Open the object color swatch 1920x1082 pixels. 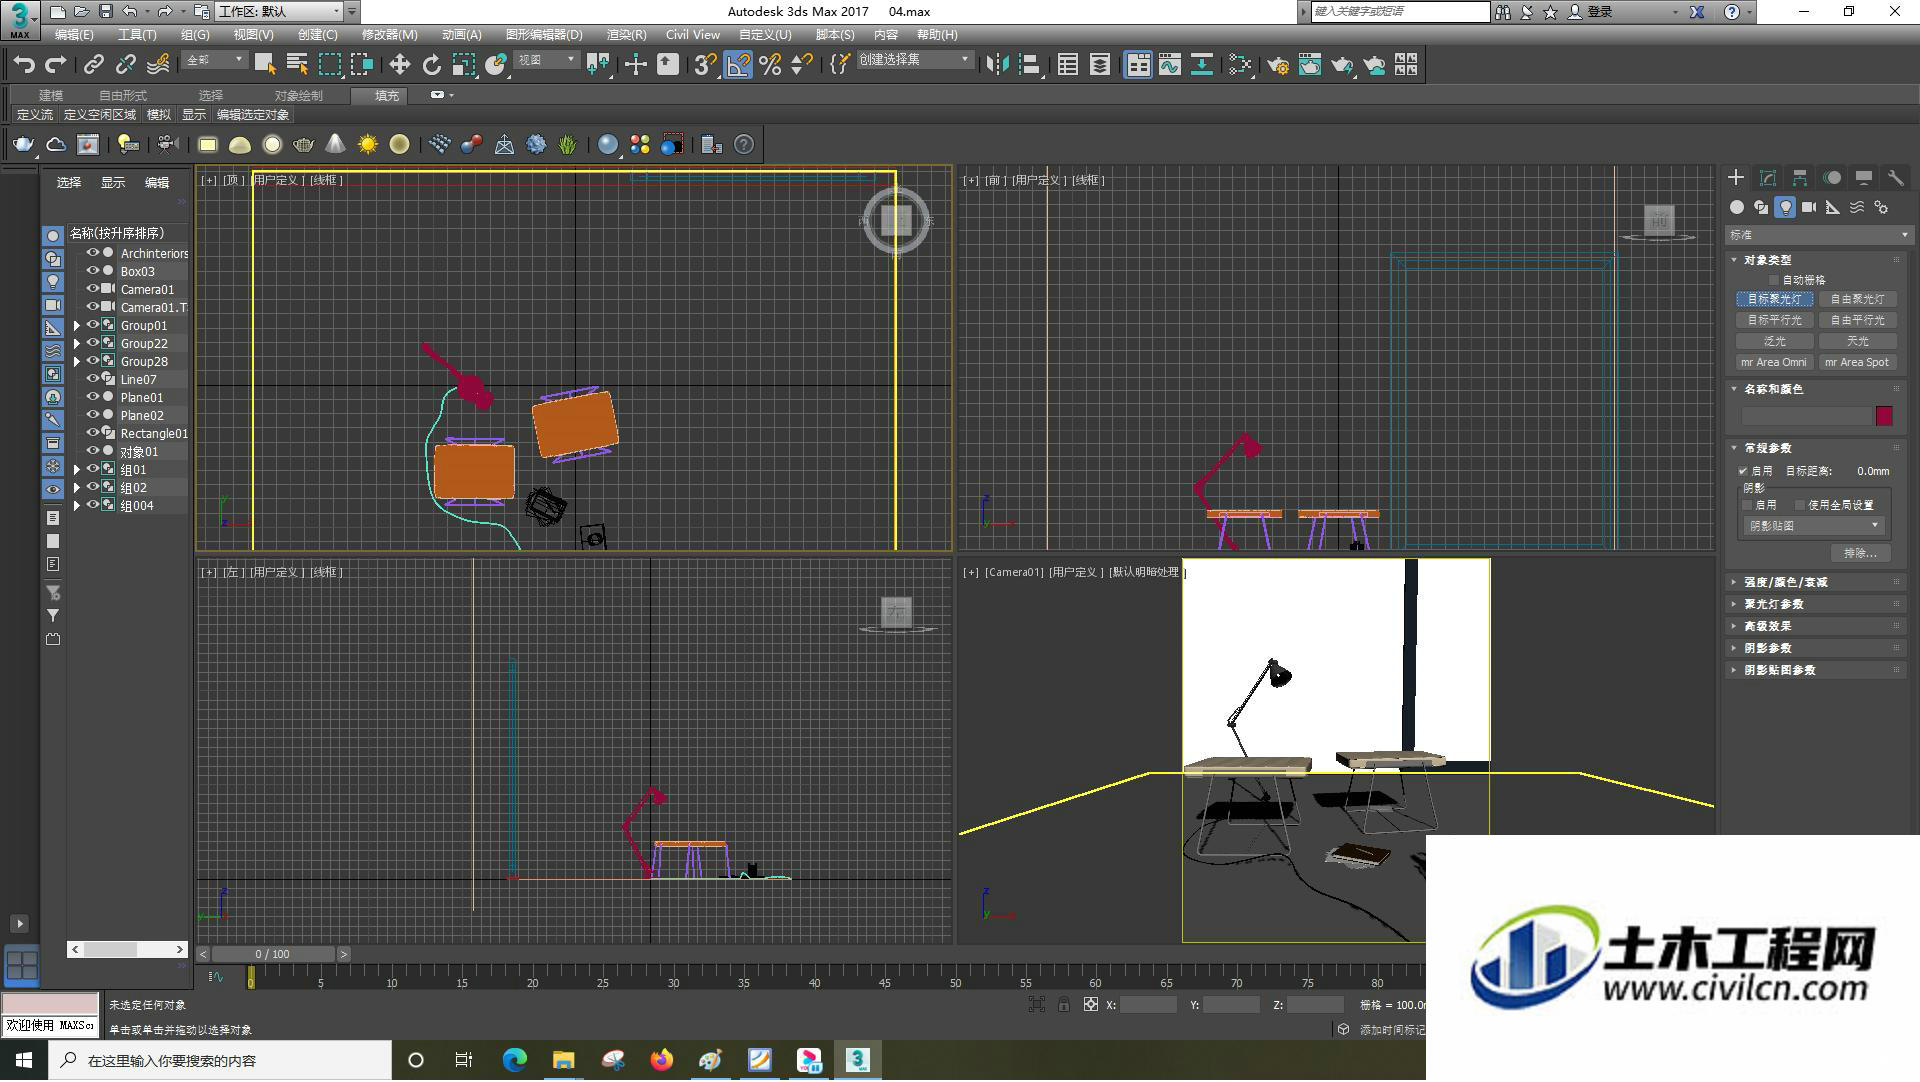(1884, 416)
